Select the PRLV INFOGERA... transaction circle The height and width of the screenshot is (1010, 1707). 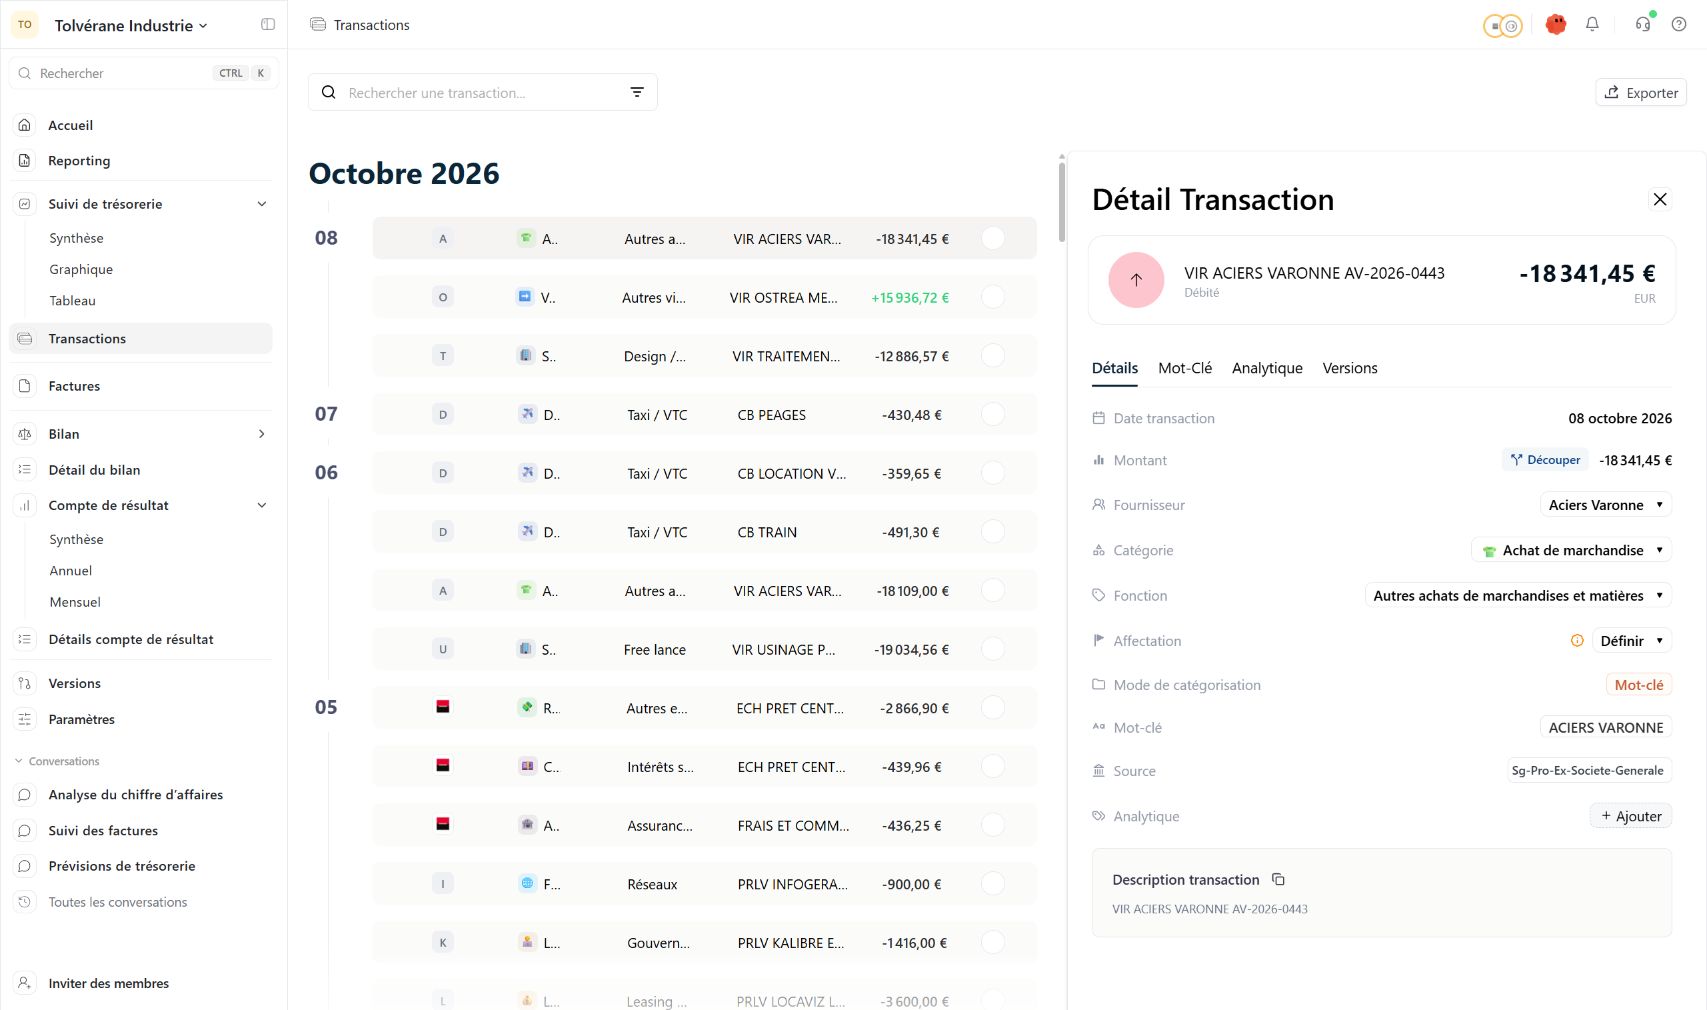click(993, 884)
